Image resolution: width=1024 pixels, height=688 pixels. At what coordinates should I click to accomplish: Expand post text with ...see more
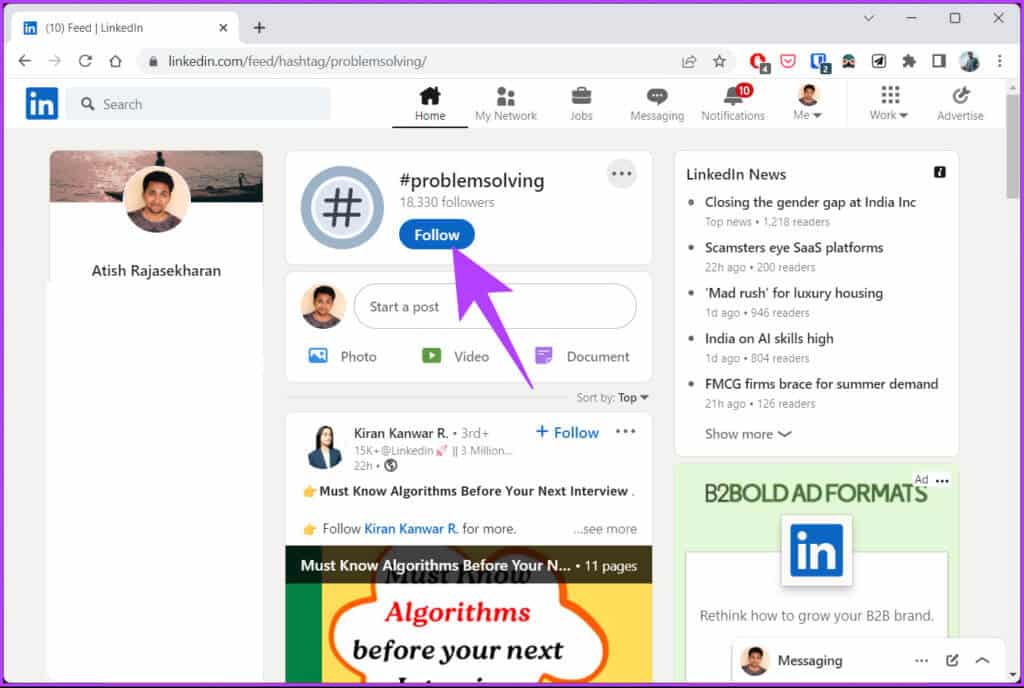point(605,529)
